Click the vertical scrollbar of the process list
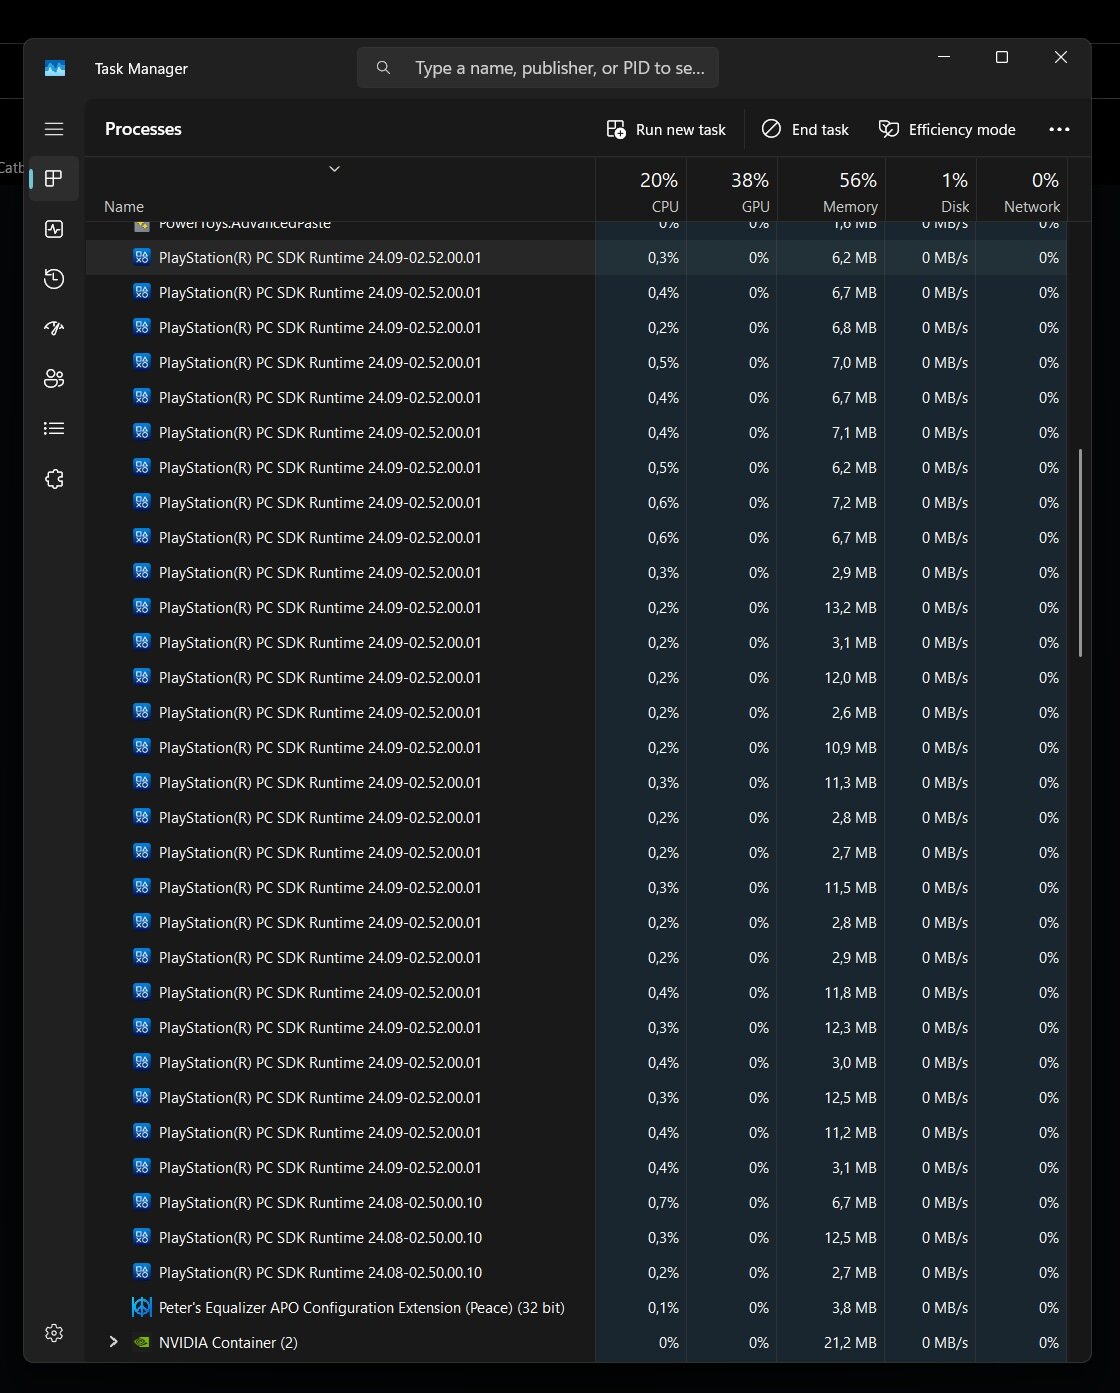This screenshot has height=1393, width=1120. coord(1080,553)
